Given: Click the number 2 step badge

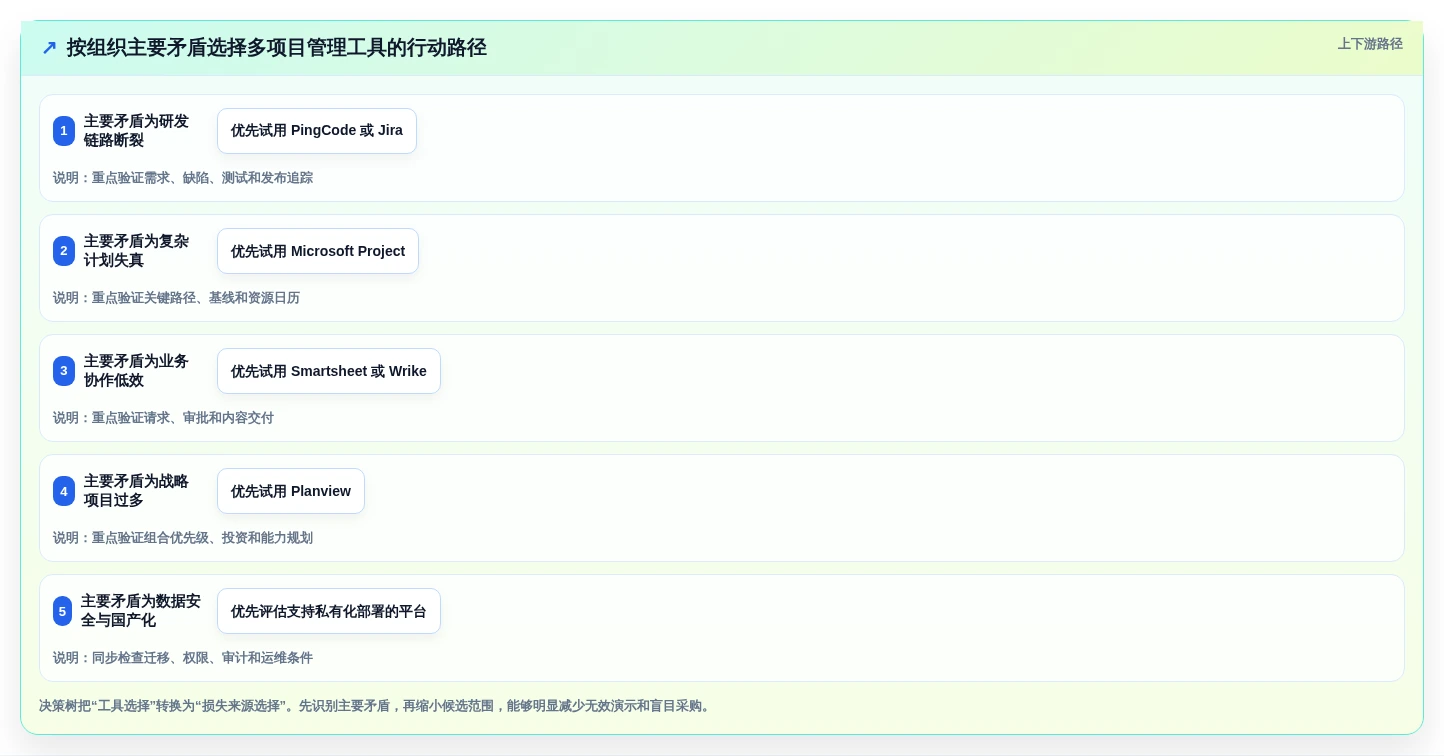Looking at the screenshot, I should tap(64, 251).
